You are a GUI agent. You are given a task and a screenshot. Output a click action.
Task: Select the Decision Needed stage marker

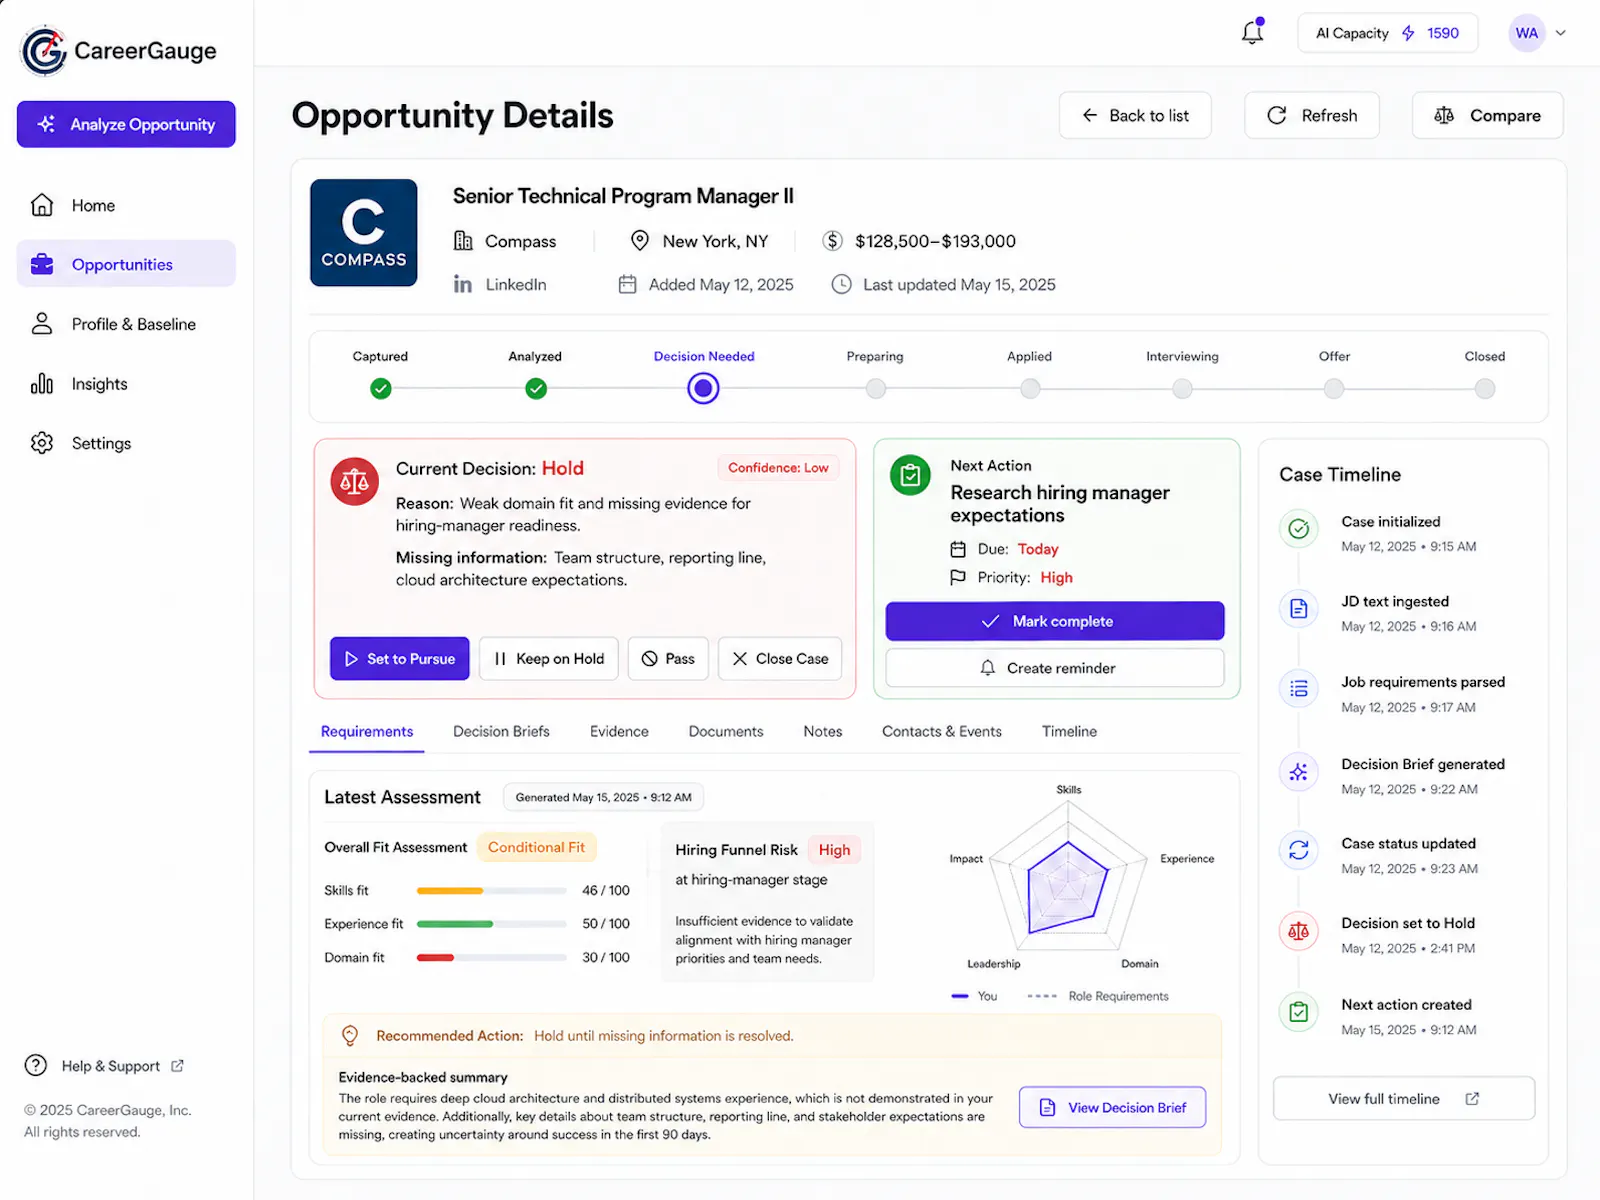pos(704,388)
